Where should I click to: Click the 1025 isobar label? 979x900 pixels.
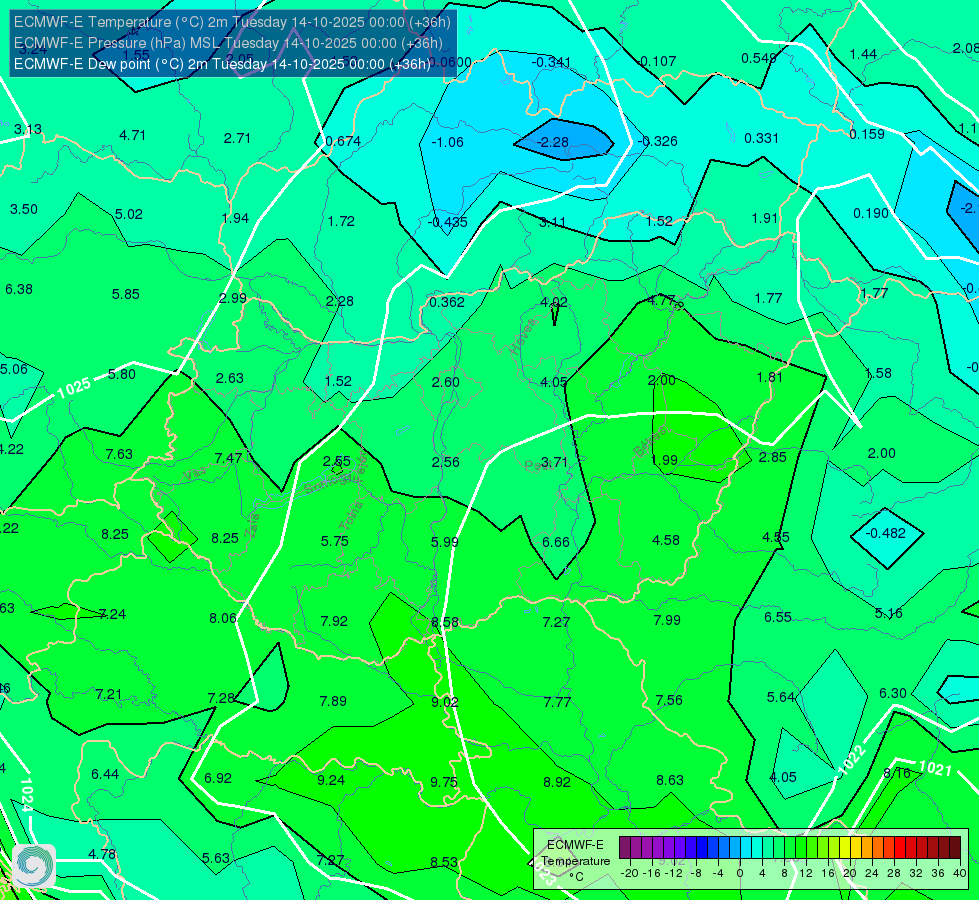[x=74, y=387]
